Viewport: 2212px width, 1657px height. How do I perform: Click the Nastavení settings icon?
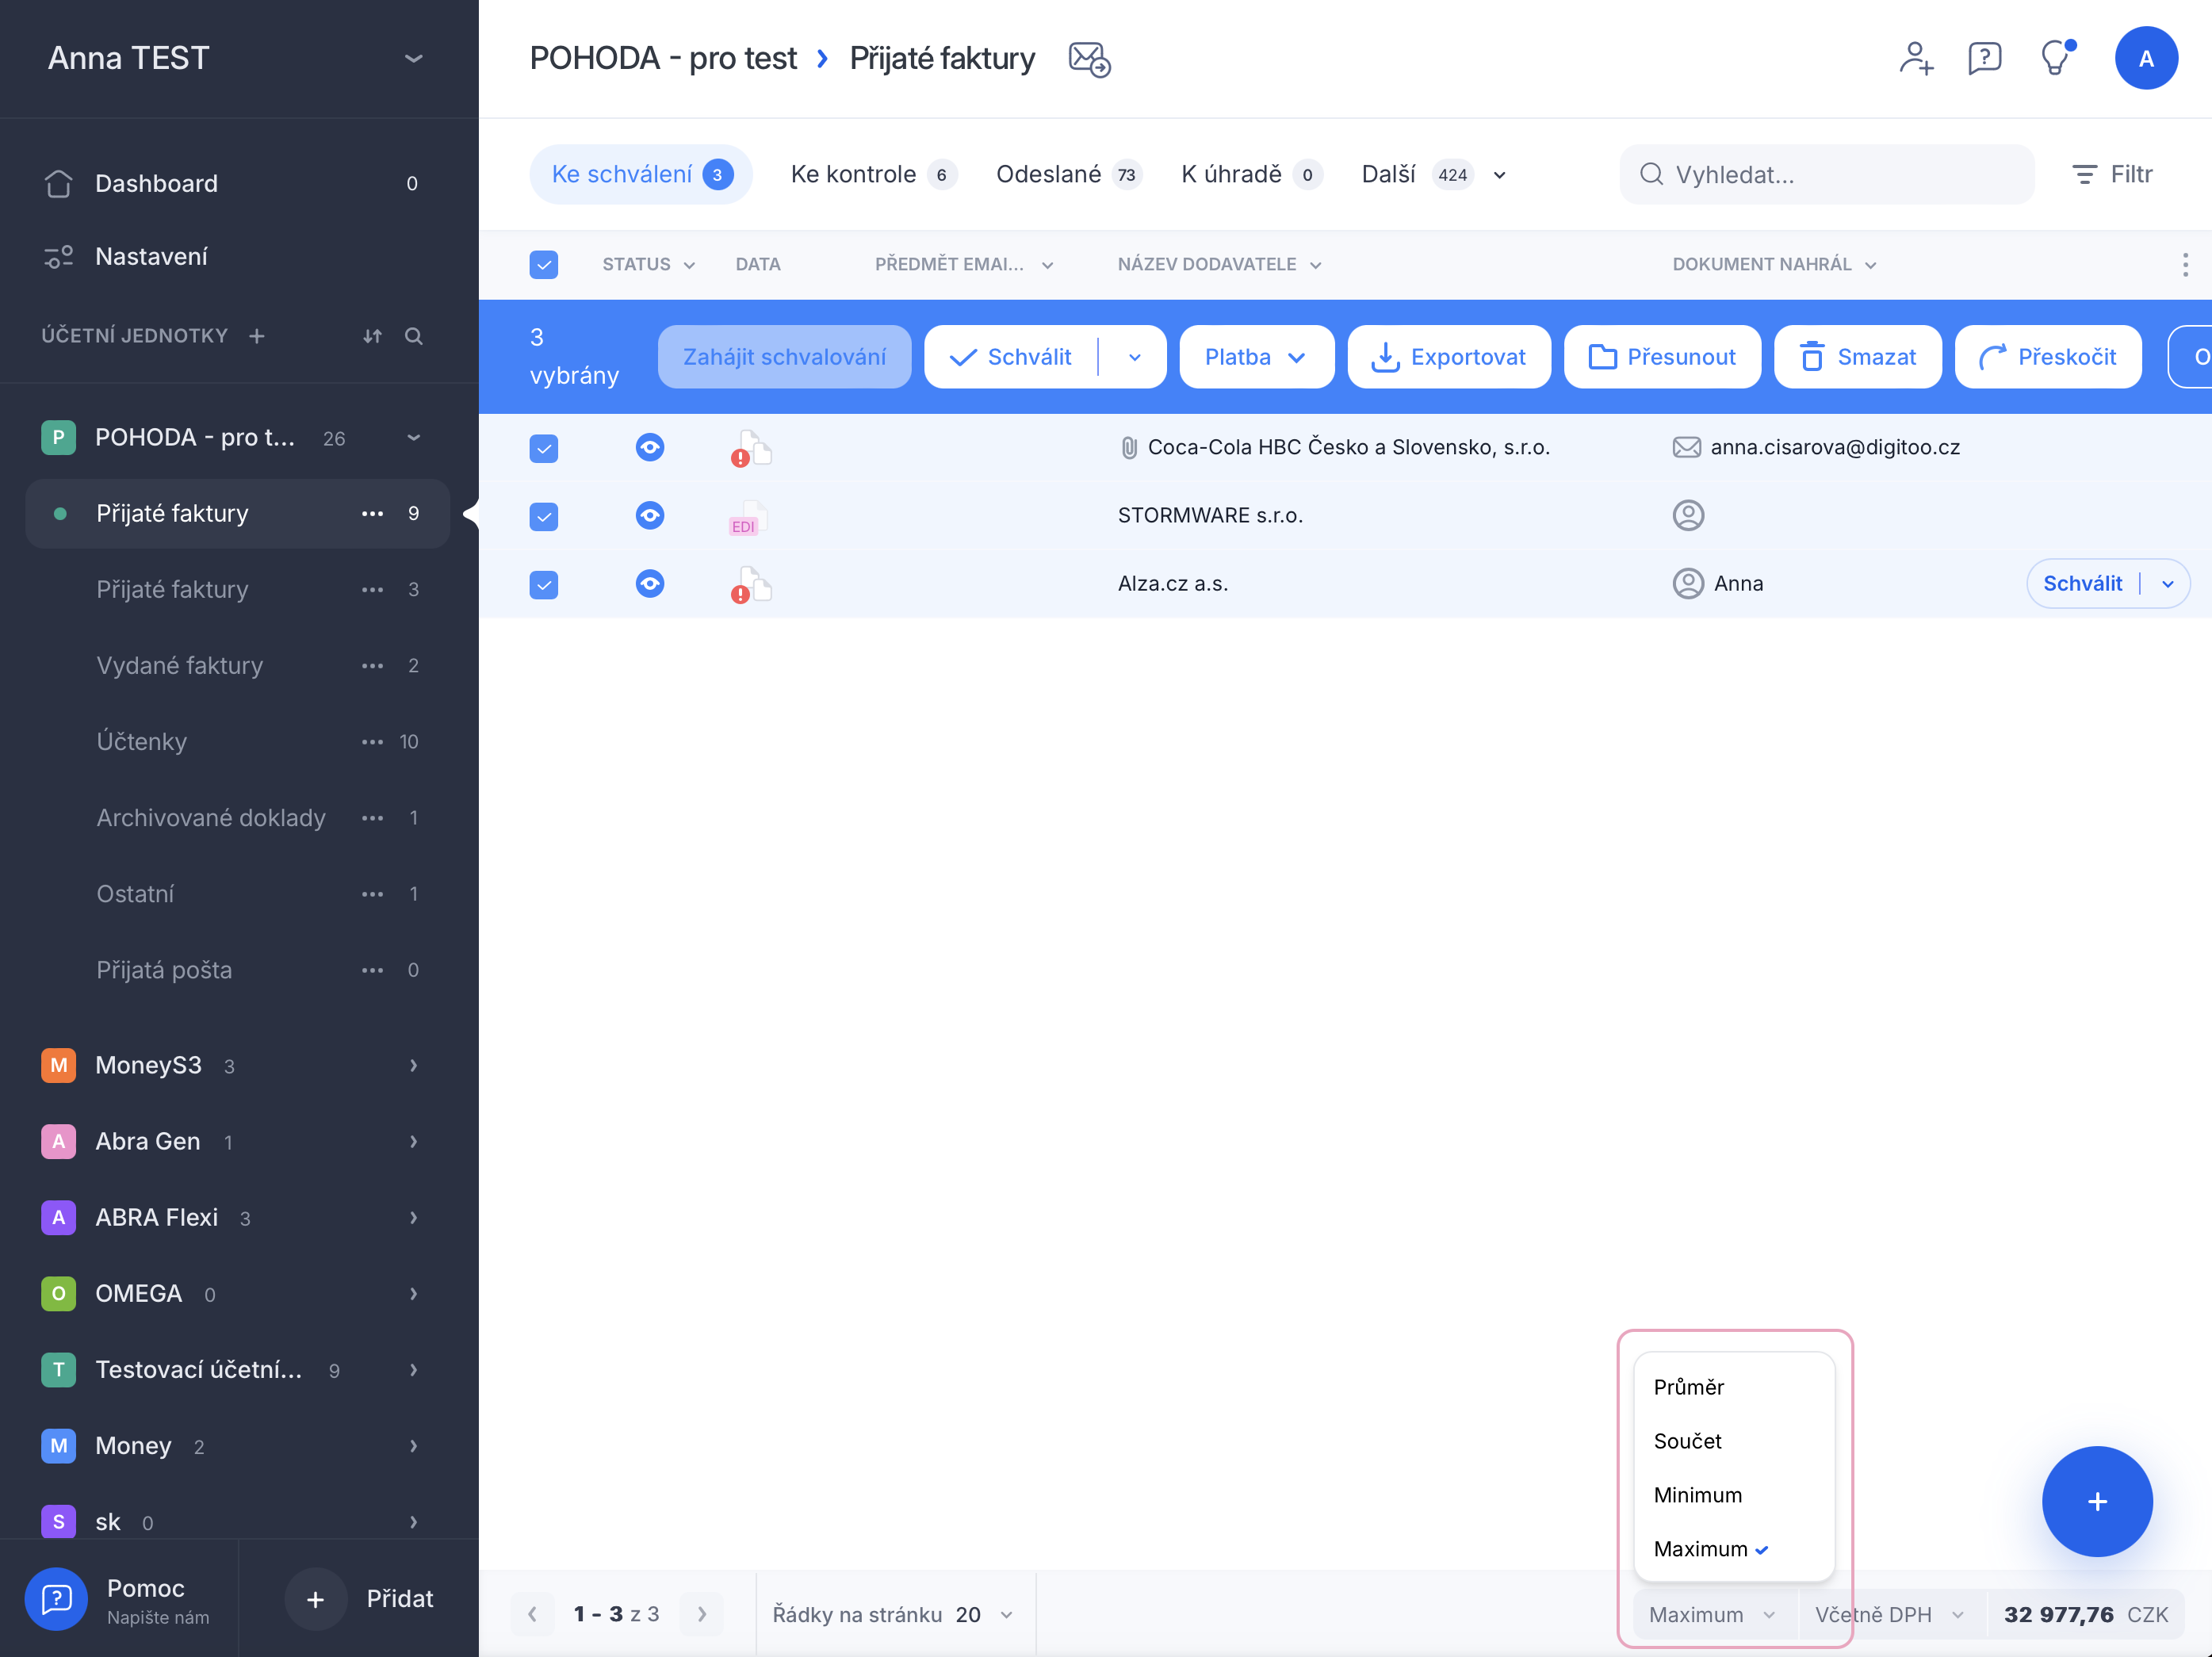[x=58, y=257]
